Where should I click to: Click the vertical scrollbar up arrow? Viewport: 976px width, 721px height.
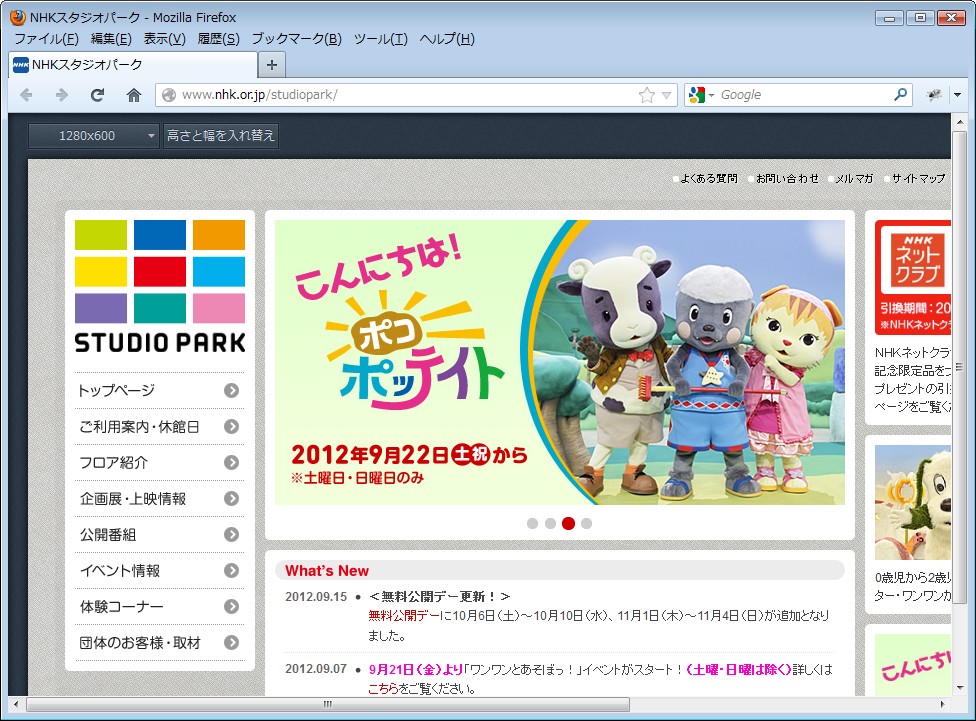[959, 122]
